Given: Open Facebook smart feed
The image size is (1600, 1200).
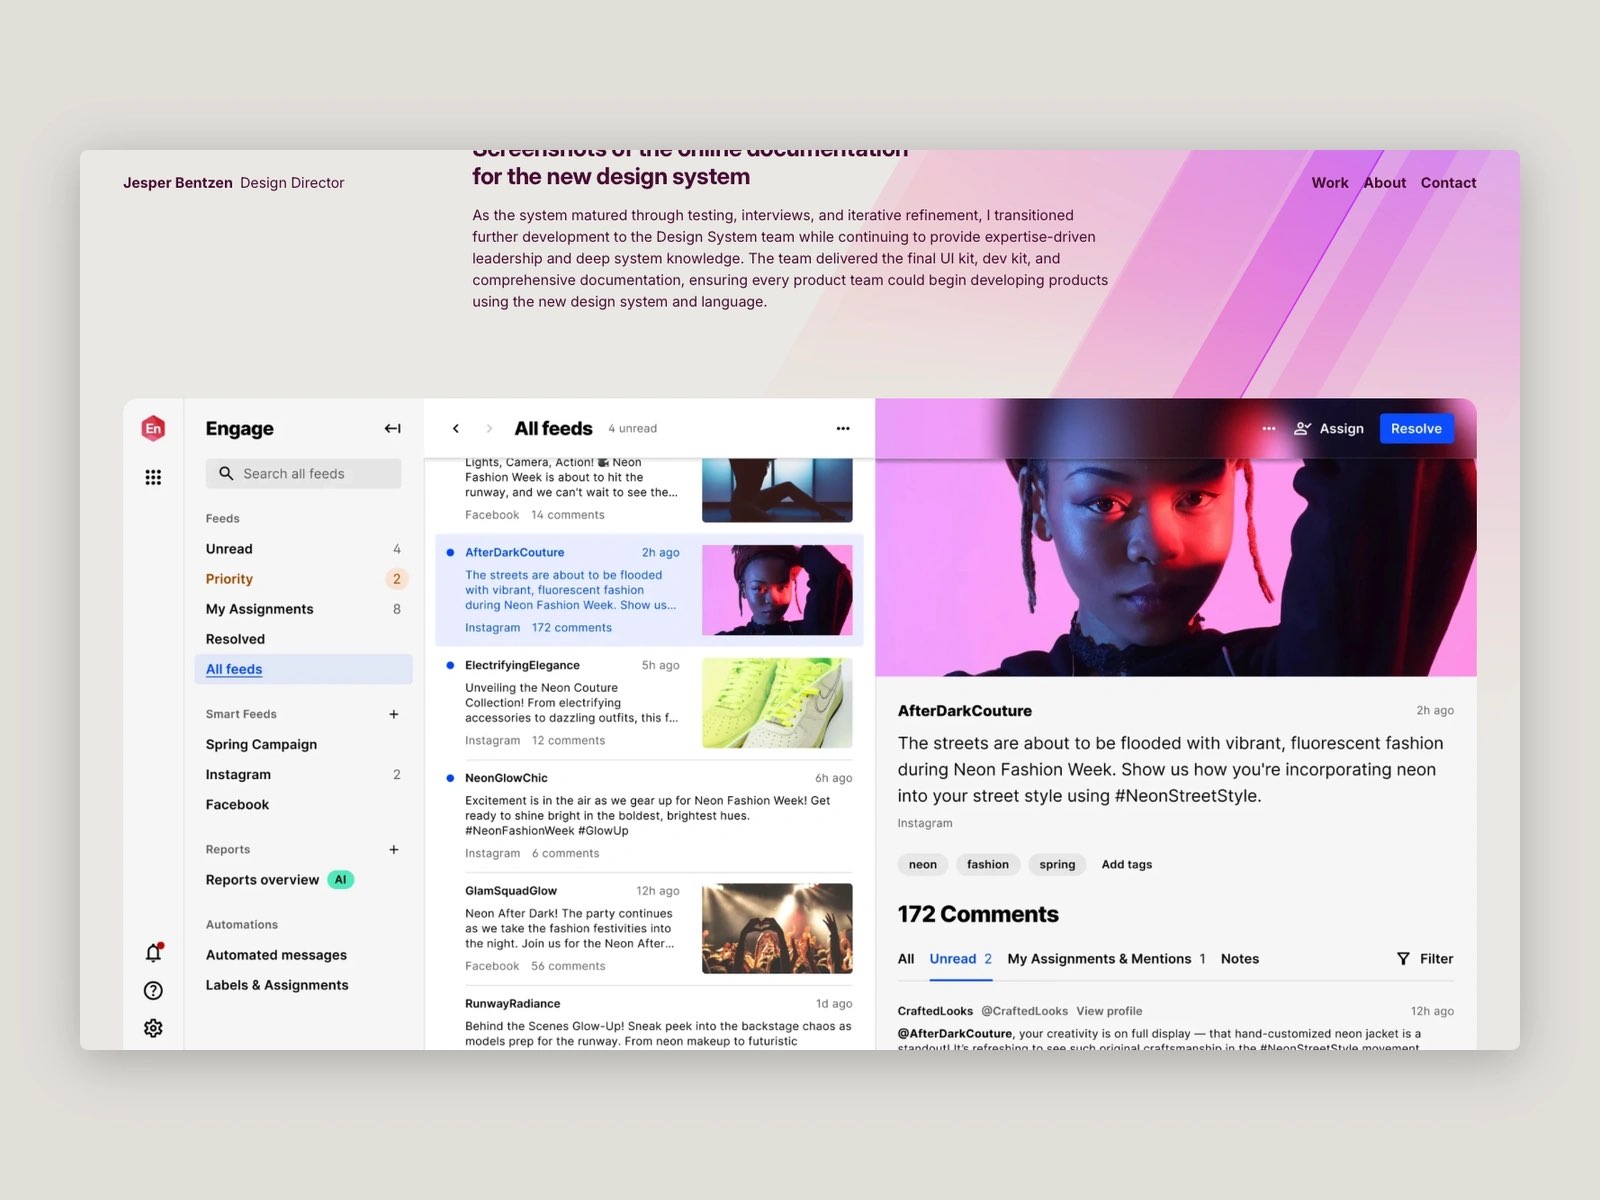Looking at the screenshot, I should point(303,804).
